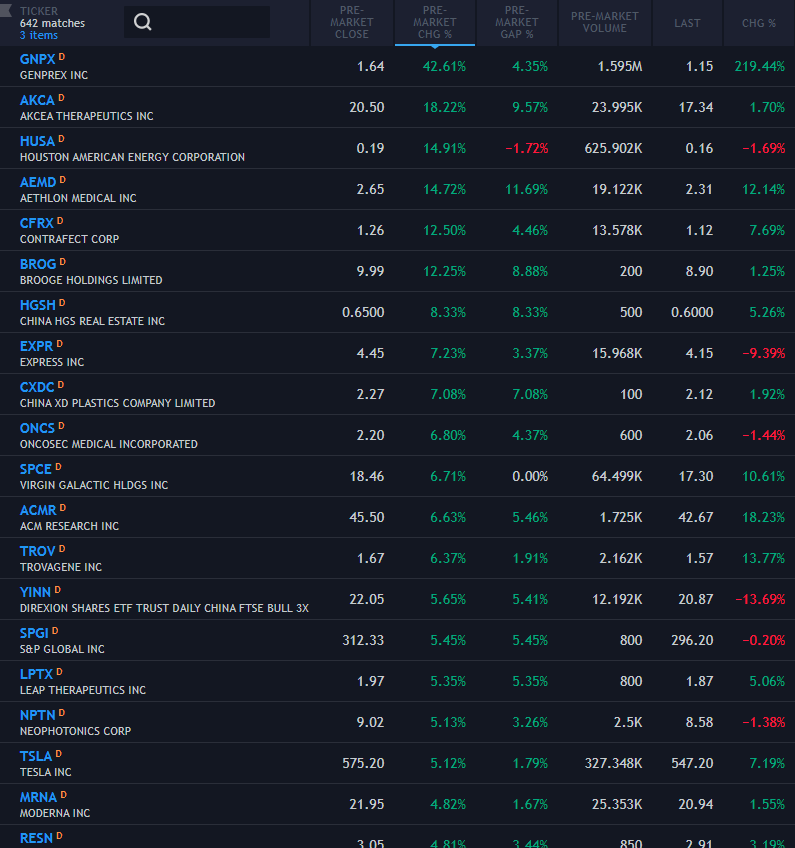Click MRNA last price 20.94
Screen dimensions: 795x848
click(x=696, y=805)
